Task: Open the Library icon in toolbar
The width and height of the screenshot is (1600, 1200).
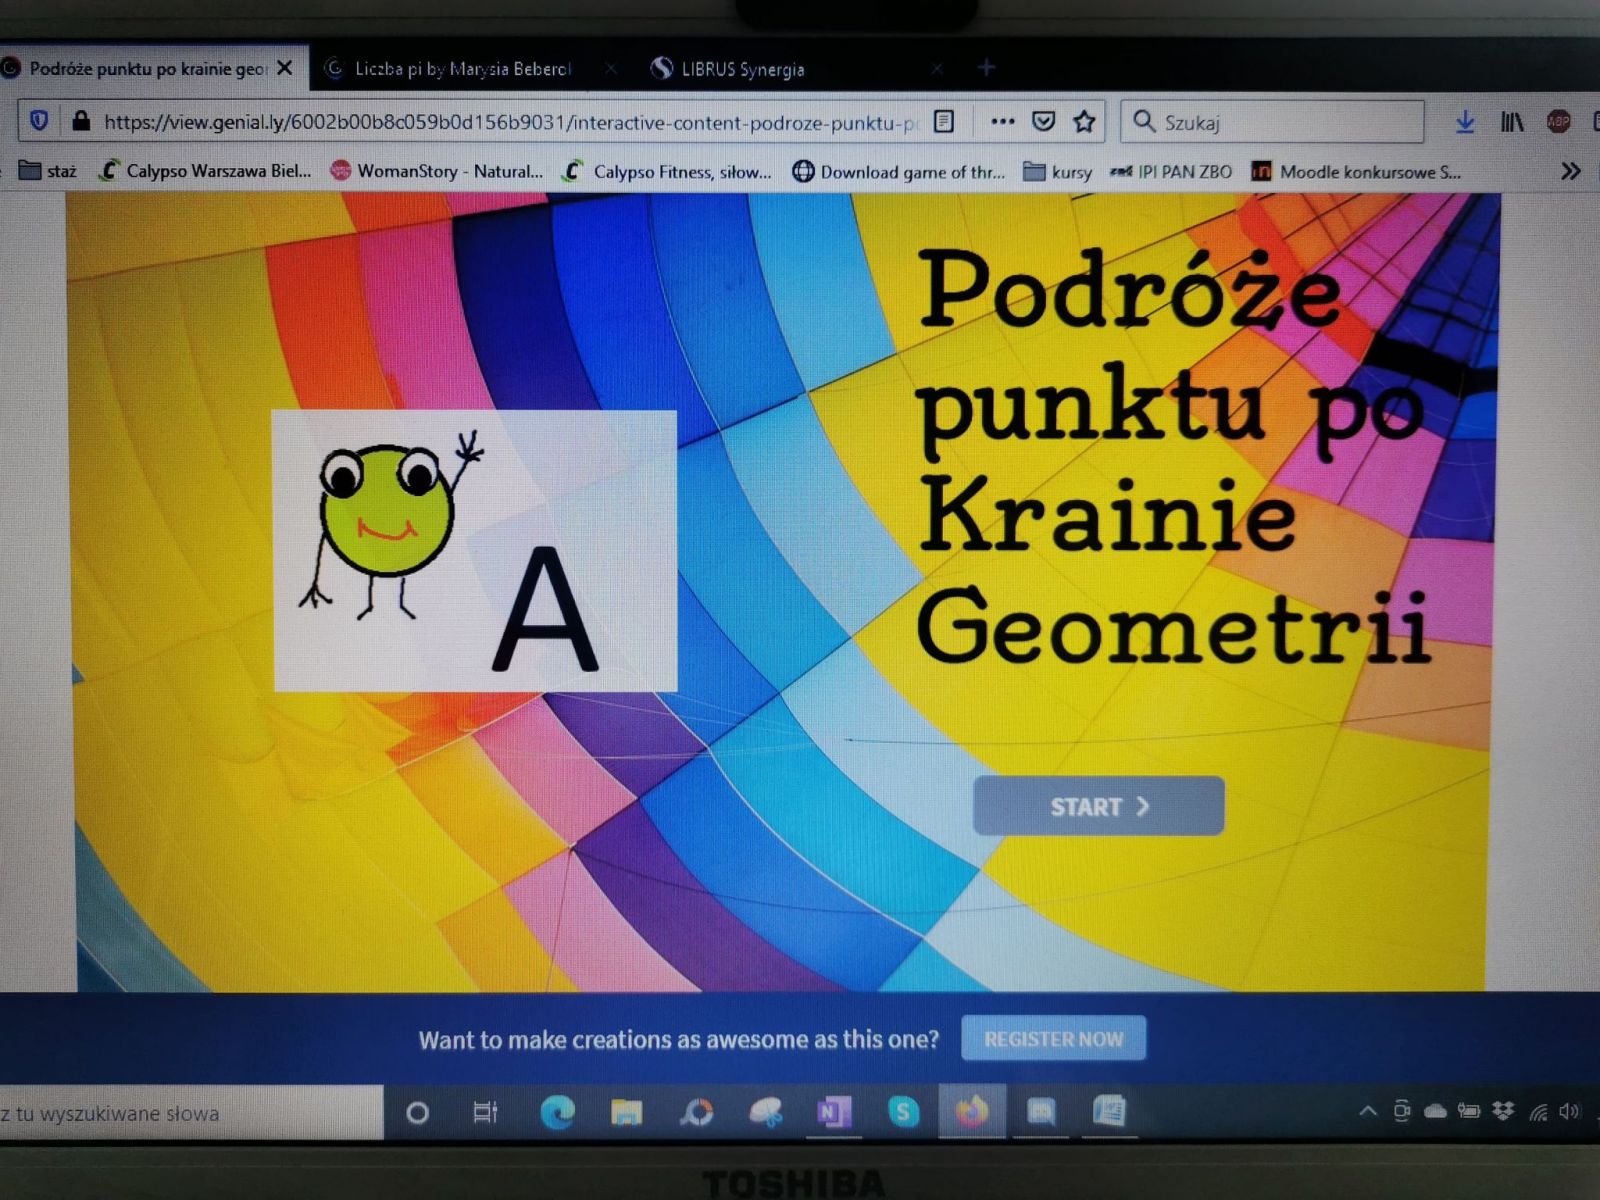Action: tap(1512, 122)
